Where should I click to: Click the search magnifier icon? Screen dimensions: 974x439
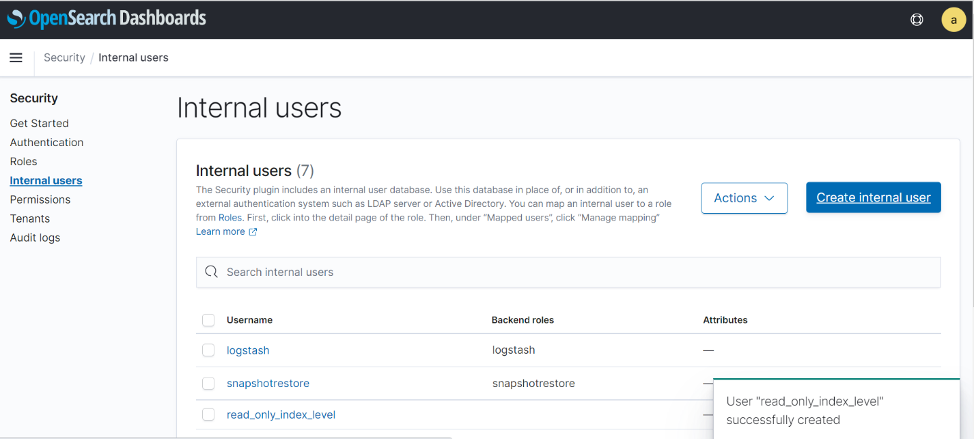pyautogui.click(x=211, y=272)
